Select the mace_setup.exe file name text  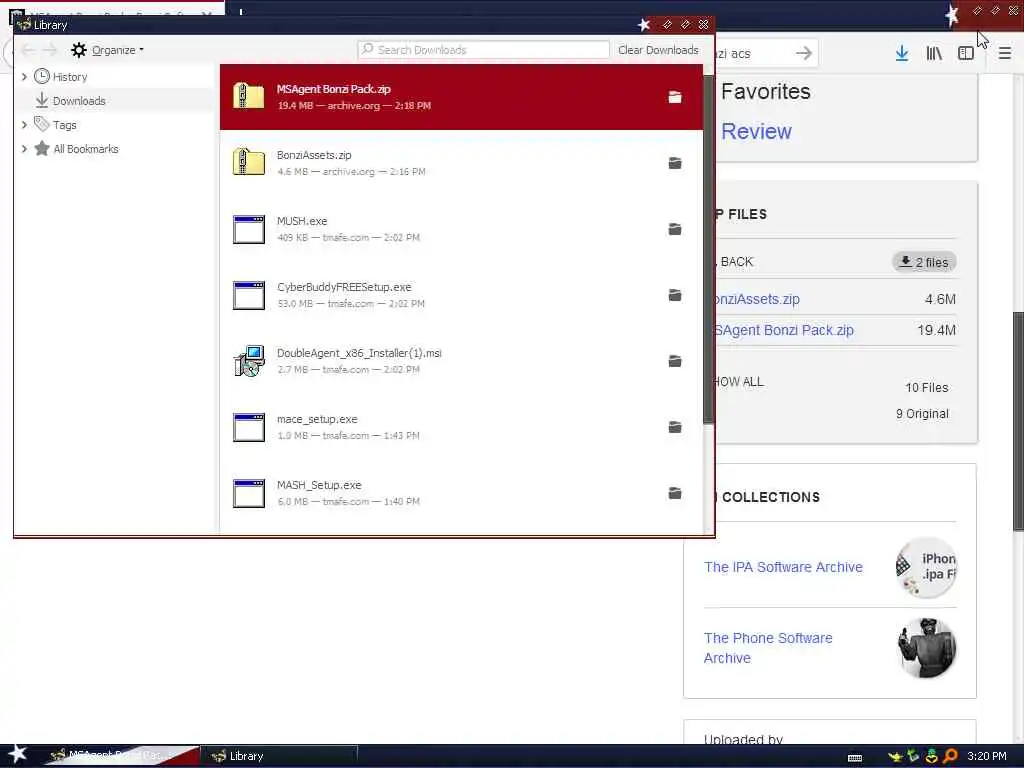click(317, 419)
